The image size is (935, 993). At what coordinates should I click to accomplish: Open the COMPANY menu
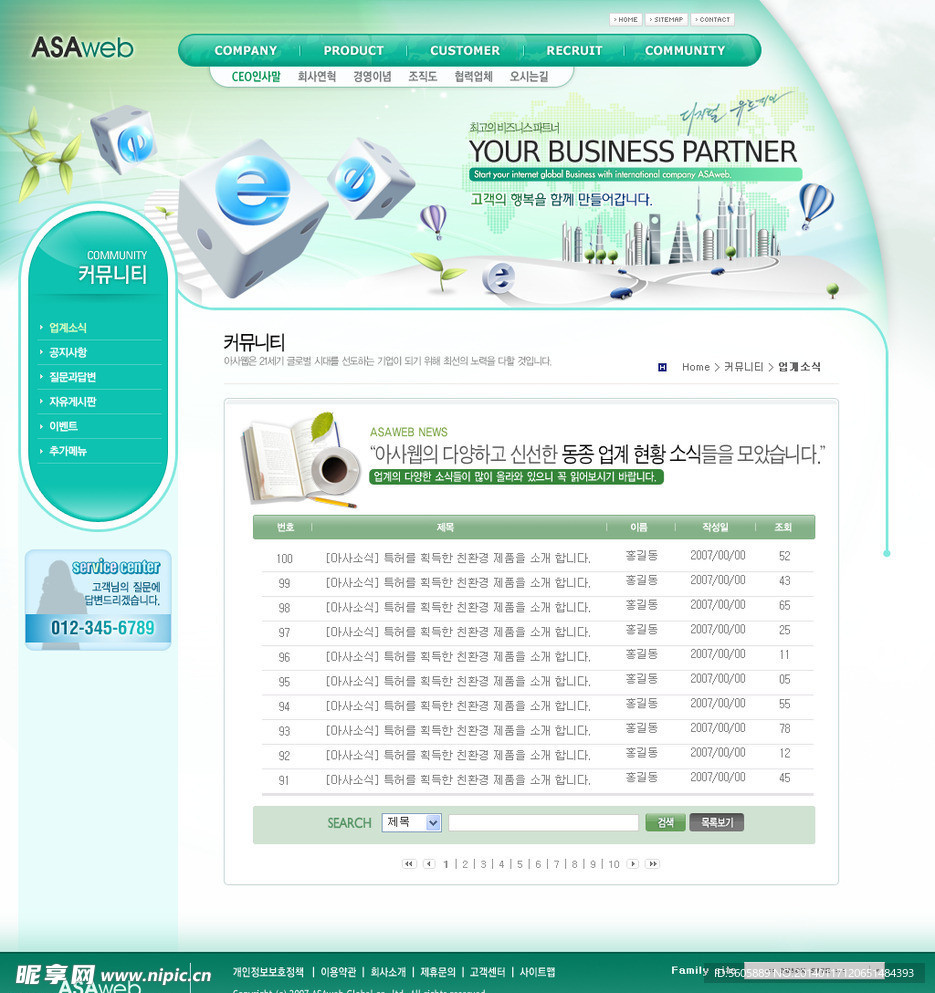[x=246, y=51]
